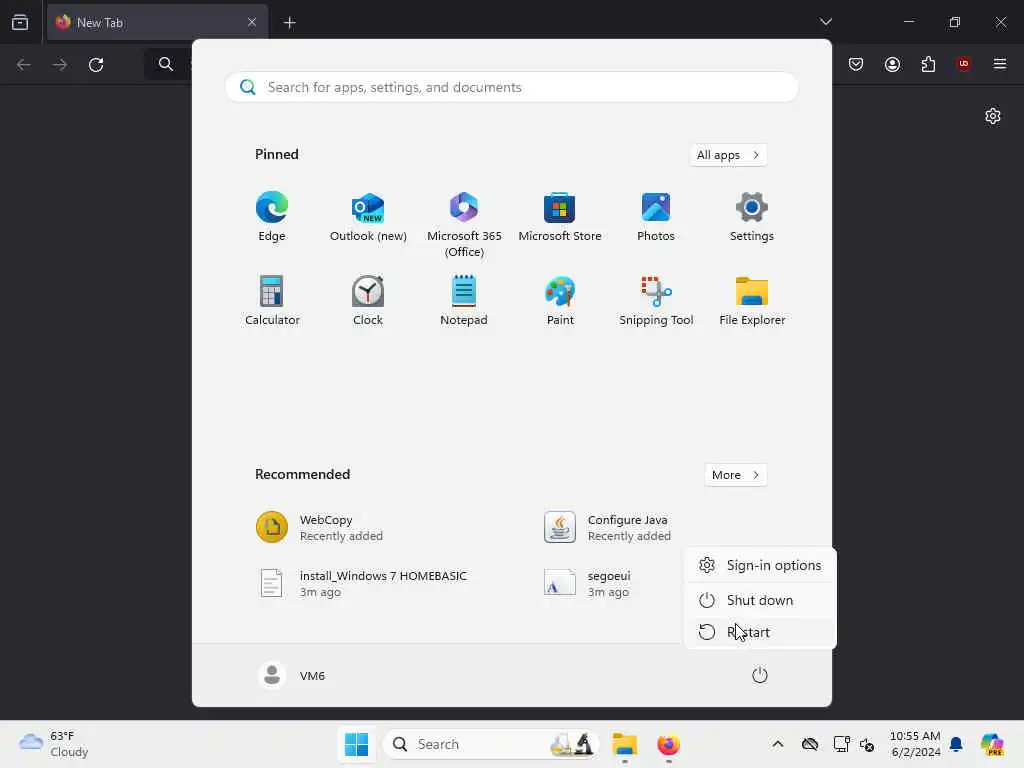Click the Windows Start button on taskbar
This screenshot has height=768, width=1024.
tap(356, 744)
